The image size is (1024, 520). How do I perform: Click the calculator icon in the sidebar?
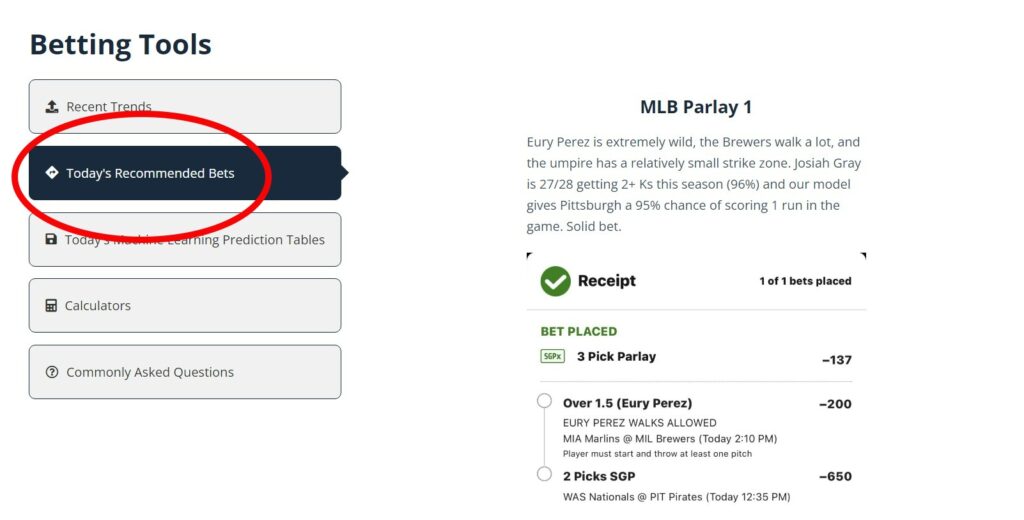(x=51, y=306)
